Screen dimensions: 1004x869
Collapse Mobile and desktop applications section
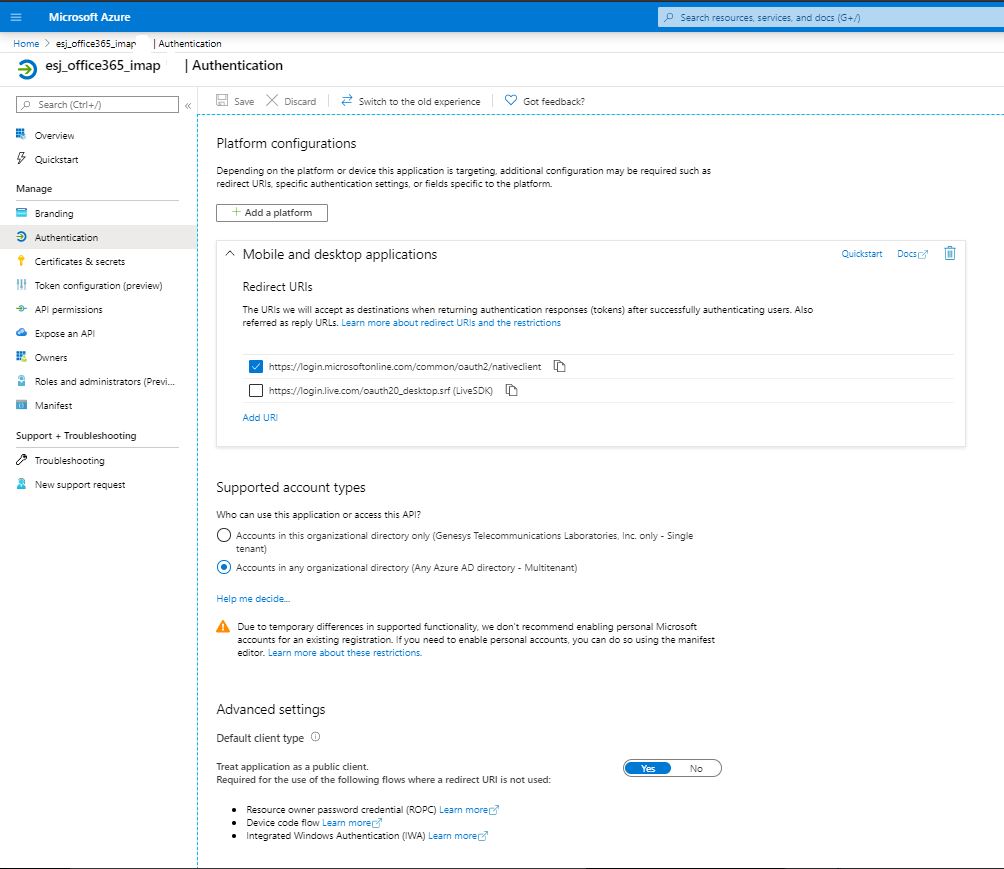pyautogui.click(x=230, y=254)
